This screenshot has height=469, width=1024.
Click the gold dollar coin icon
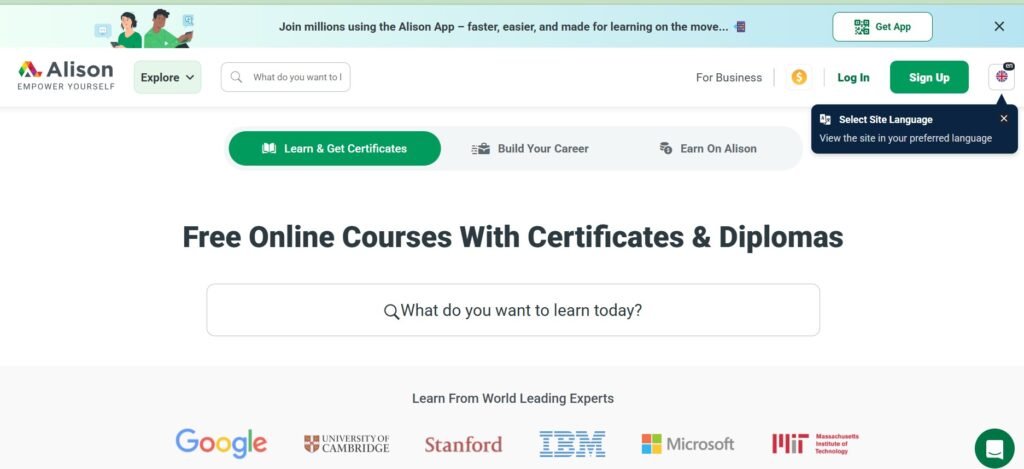799,77
